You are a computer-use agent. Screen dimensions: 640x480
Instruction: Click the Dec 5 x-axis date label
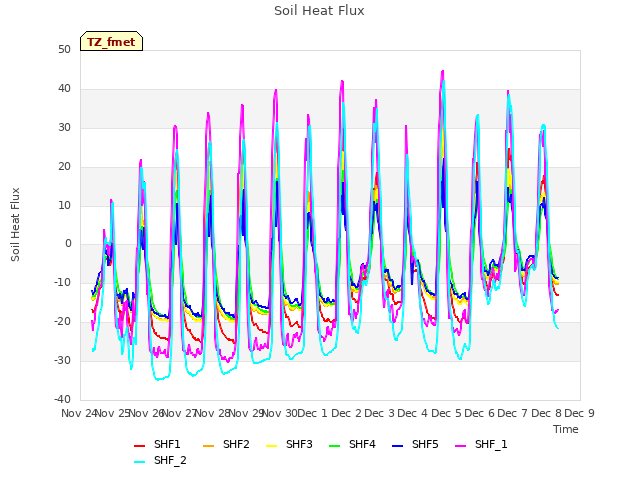click(446, 413)
